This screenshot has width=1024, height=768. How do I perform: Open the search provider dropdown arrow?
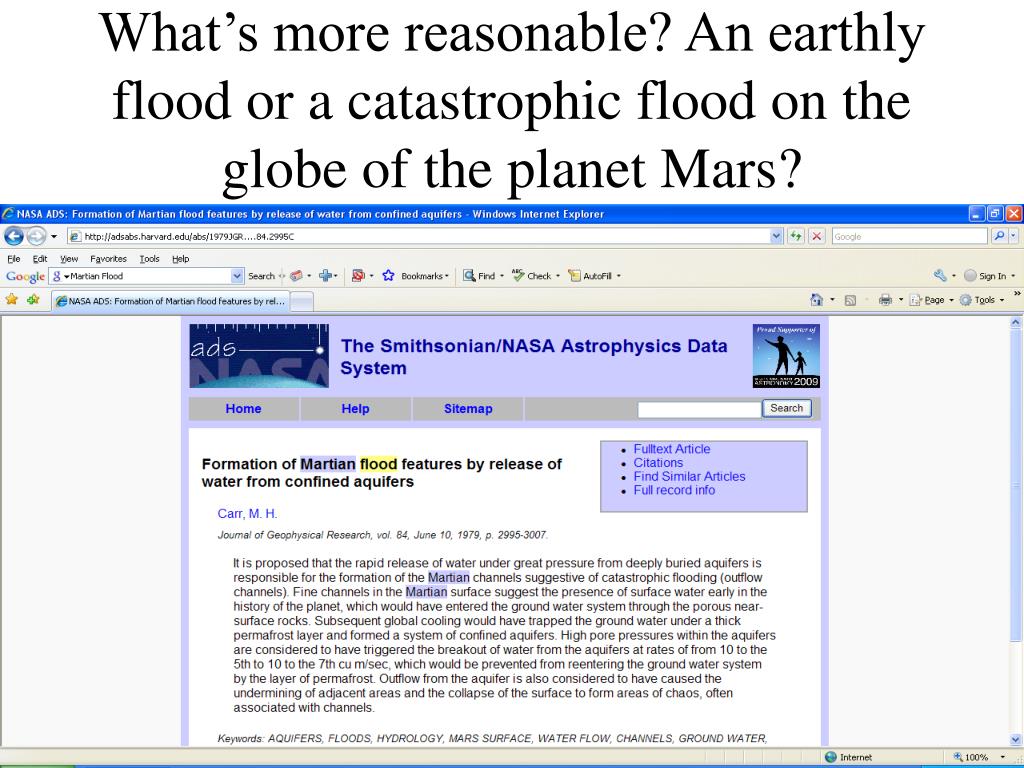pos(1013,236)
